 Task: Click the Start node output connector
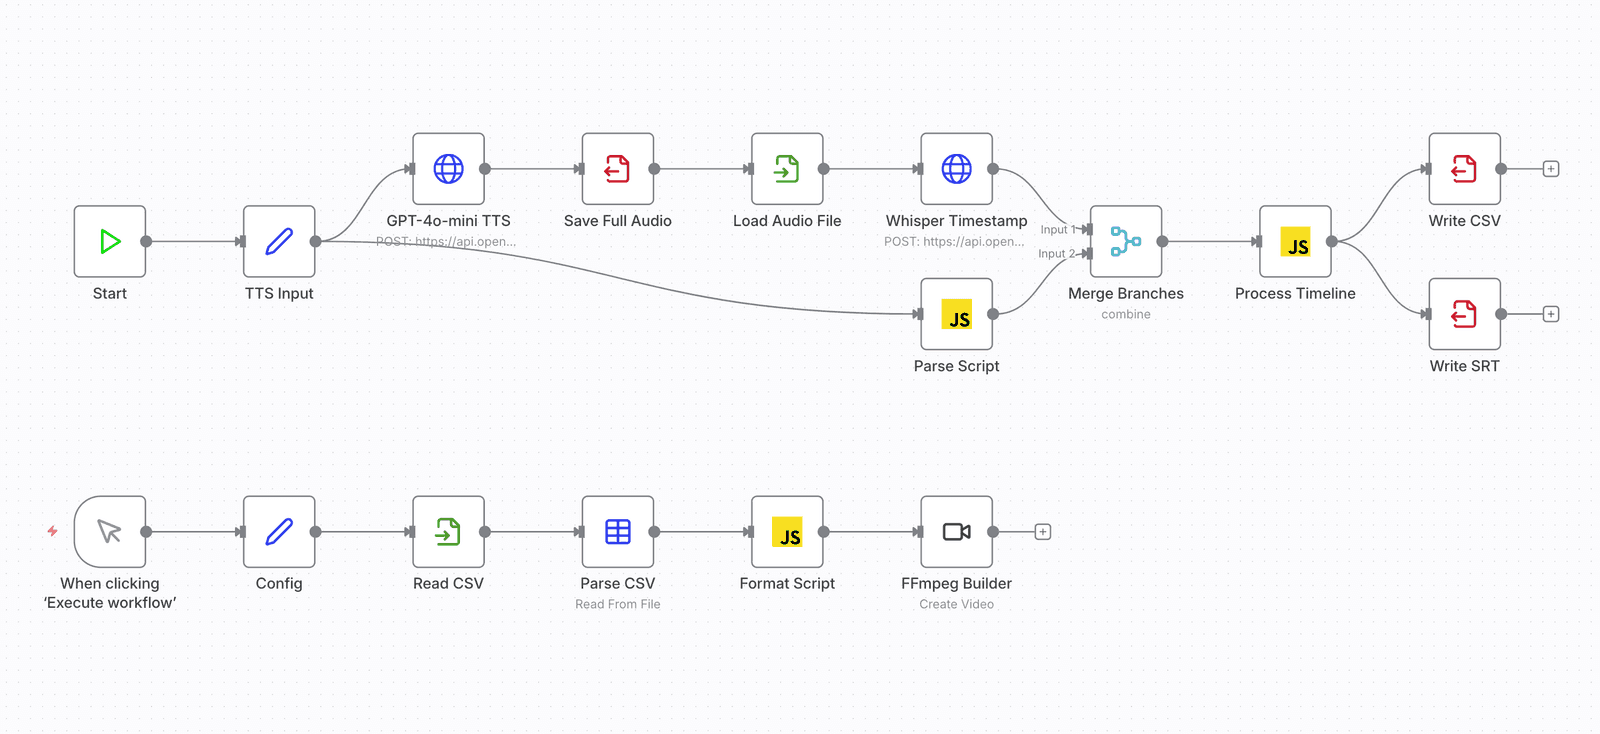[x=146, y=241]
